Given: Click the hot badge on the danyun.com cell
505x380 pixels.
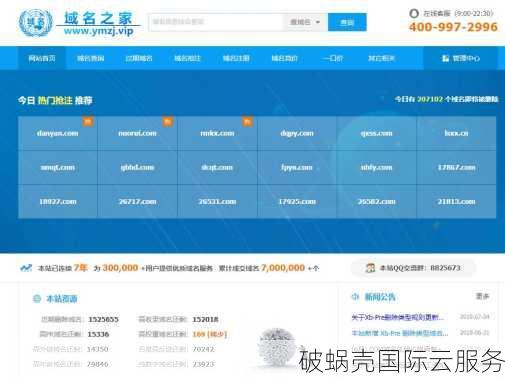Looking at the screenshot, I should coord(88,122).
